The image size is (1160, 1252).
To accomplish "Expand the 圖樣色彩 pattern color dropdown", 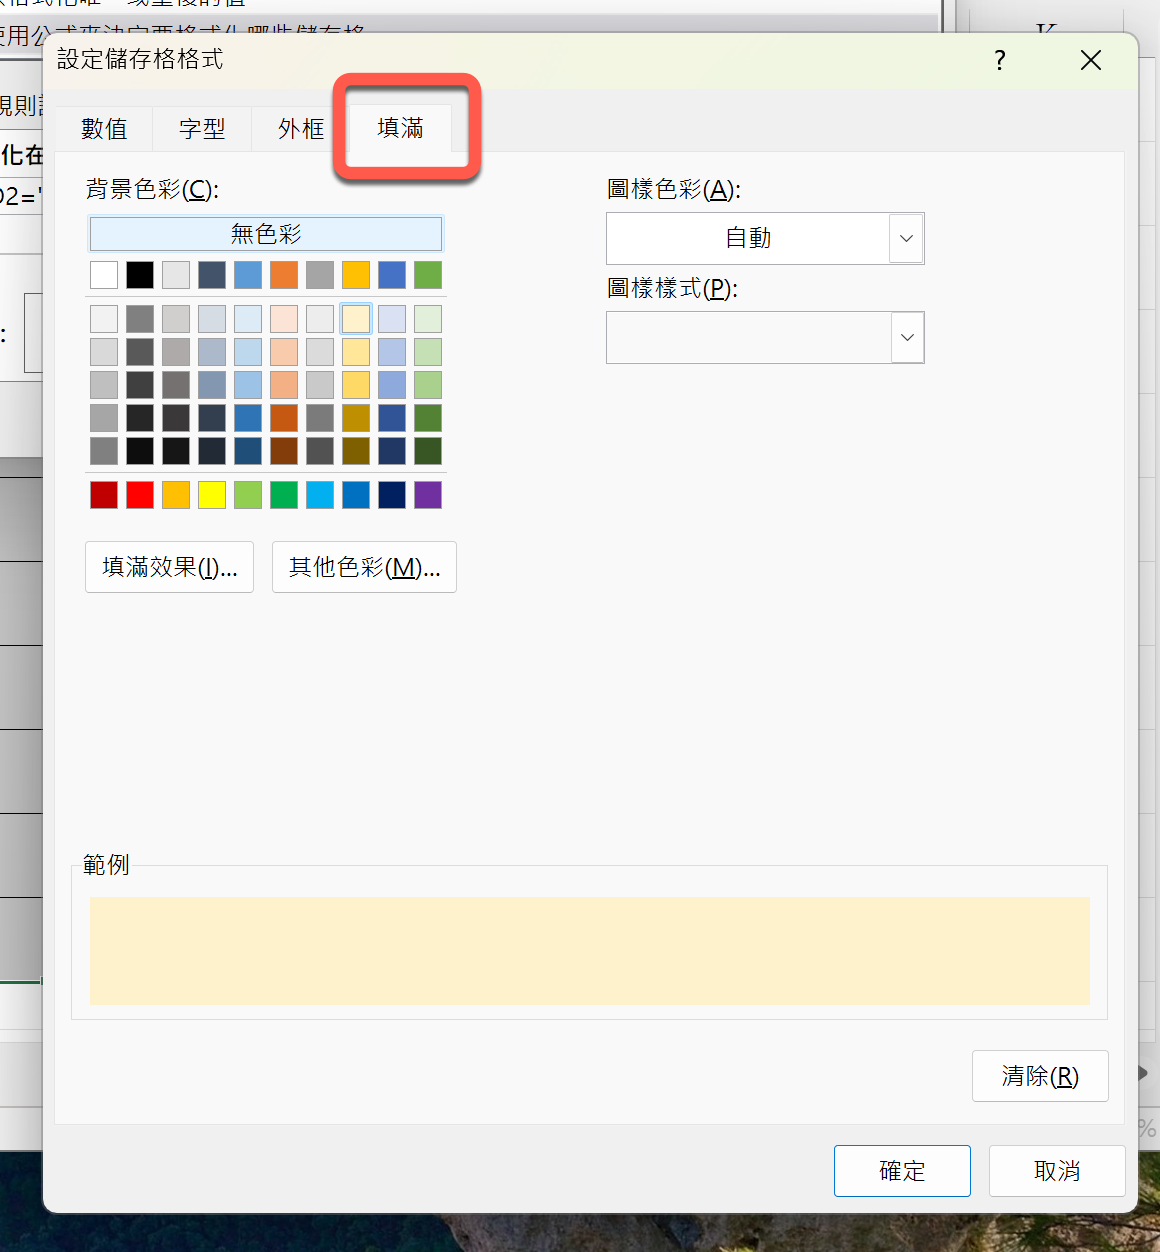I will [x=906, y=239].
